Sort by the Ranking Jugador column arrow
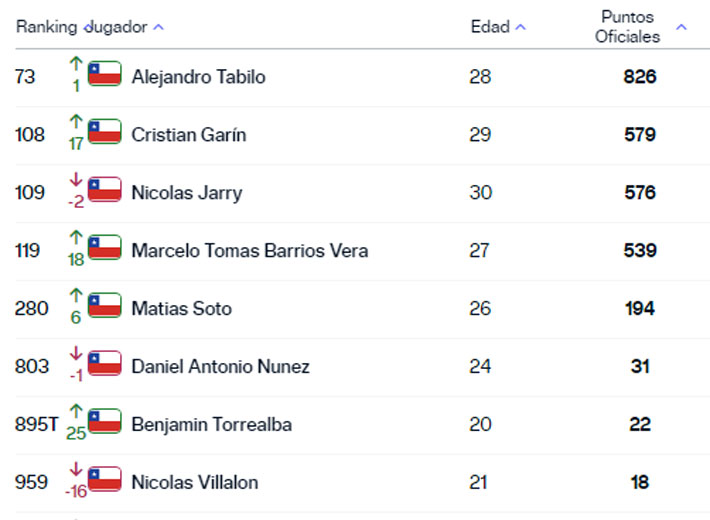 (x=159, y=27)
